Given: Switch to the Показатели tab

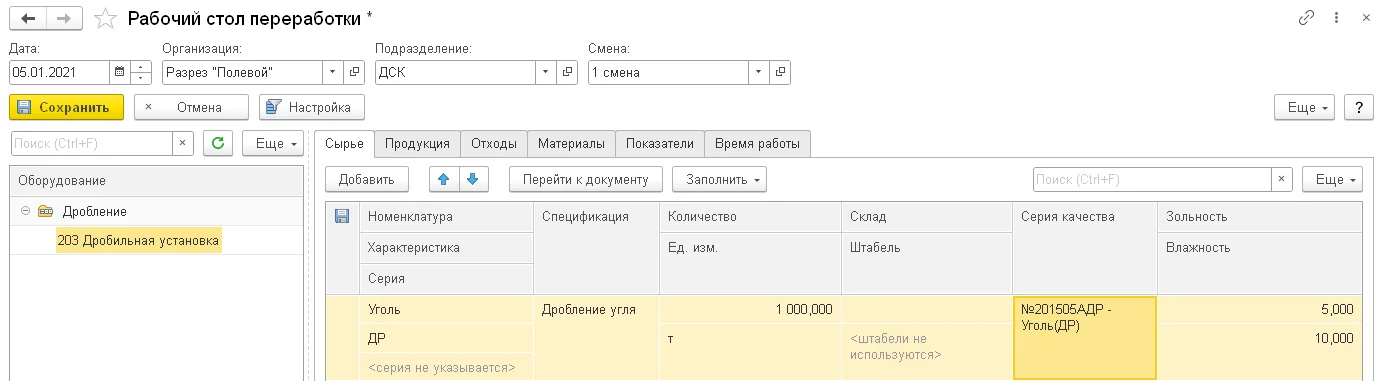Looking at the screenshot, I should (660, 144).
